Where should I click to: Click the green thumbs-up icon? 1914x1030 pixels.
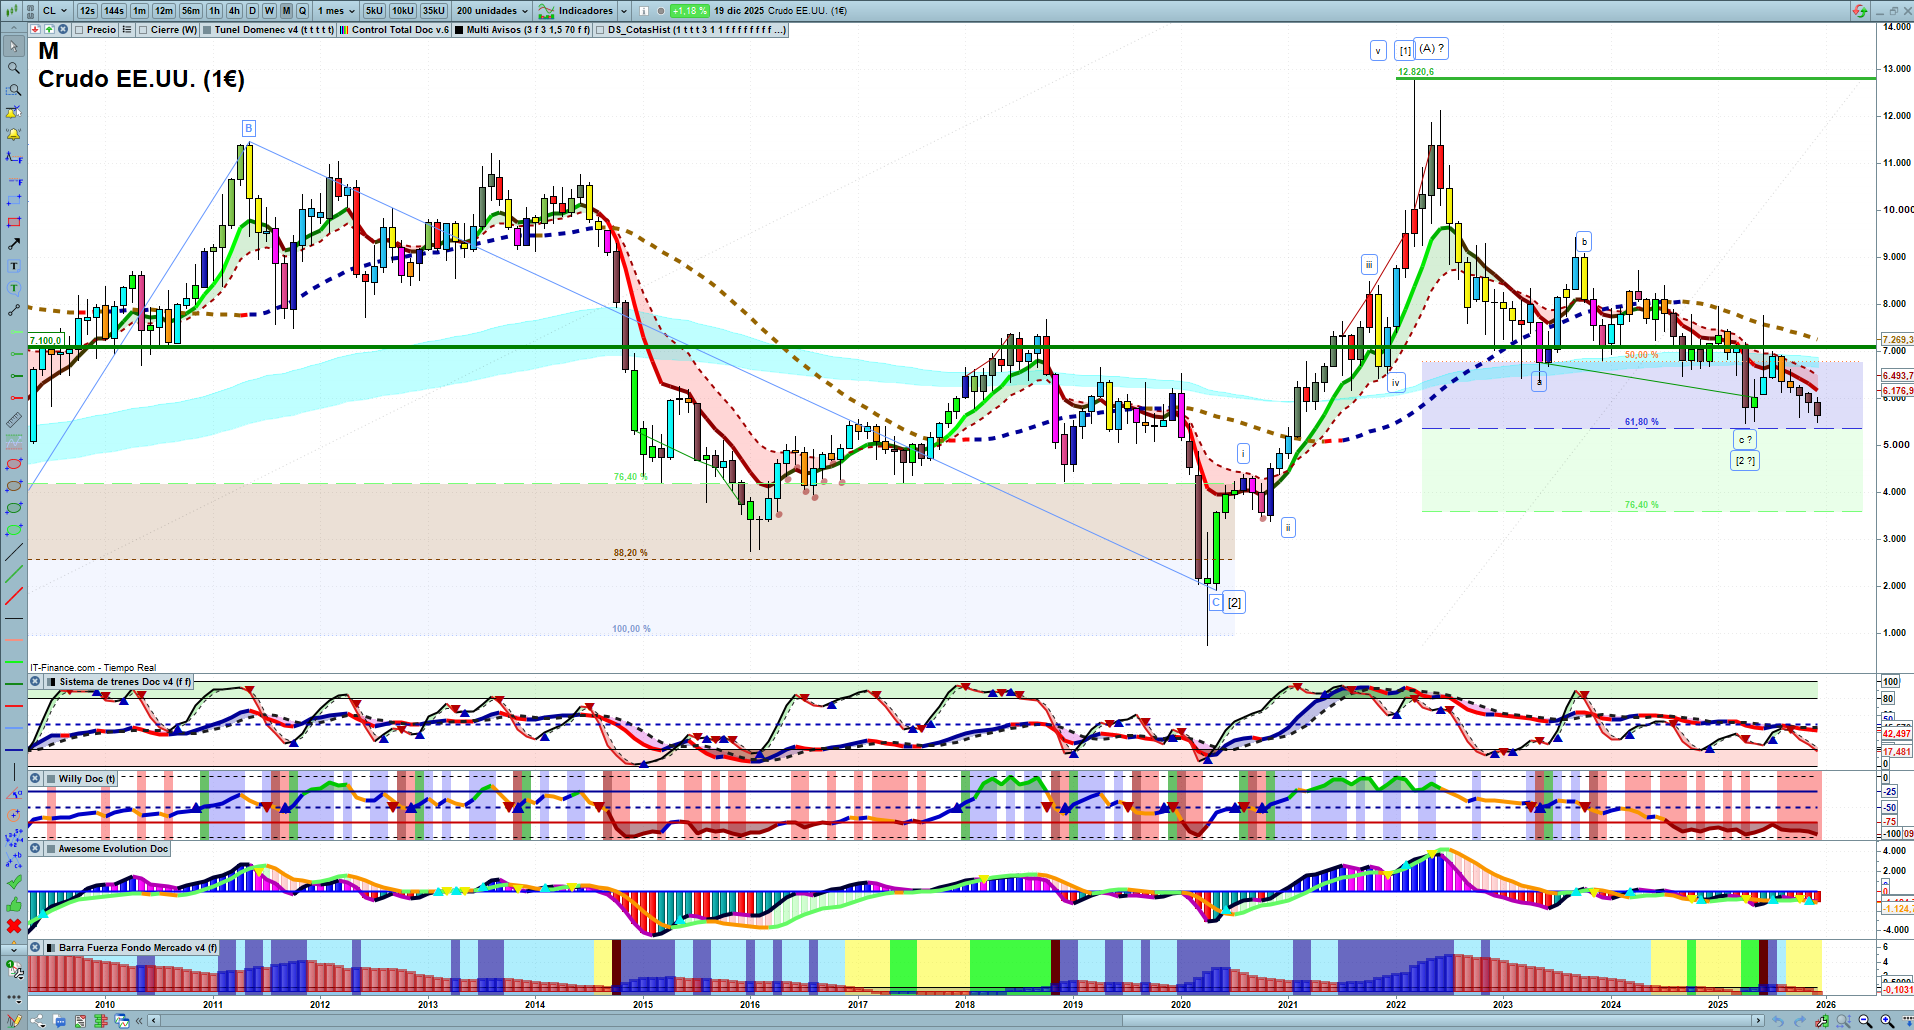(x=14, y=904)
